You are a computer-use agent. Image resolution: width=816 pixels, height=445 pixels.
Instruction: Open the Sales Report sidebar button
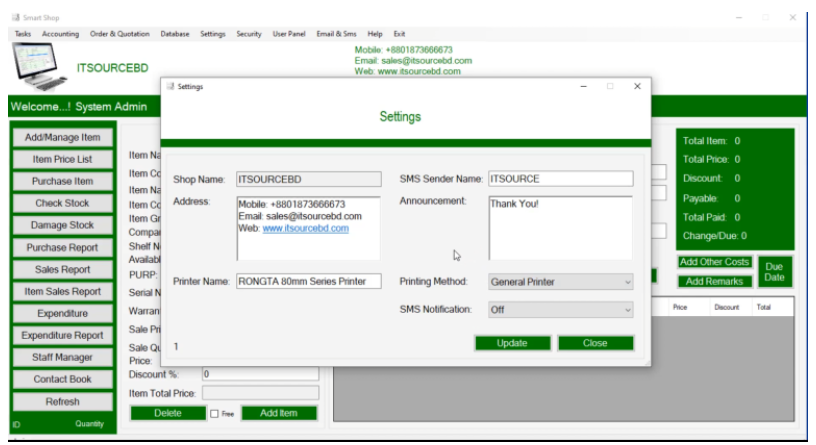[x=63, y=269]
